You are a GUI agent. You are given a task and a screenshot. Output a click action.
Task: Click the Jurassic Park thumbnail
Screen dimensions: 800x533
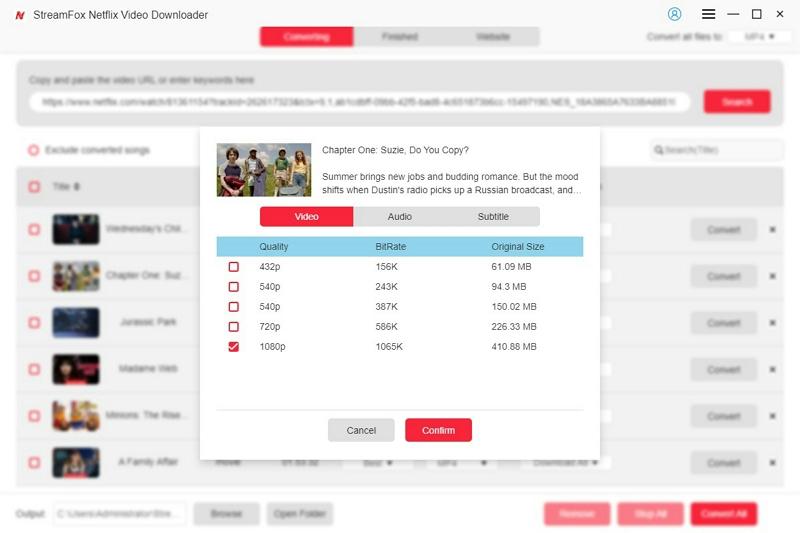76,323
